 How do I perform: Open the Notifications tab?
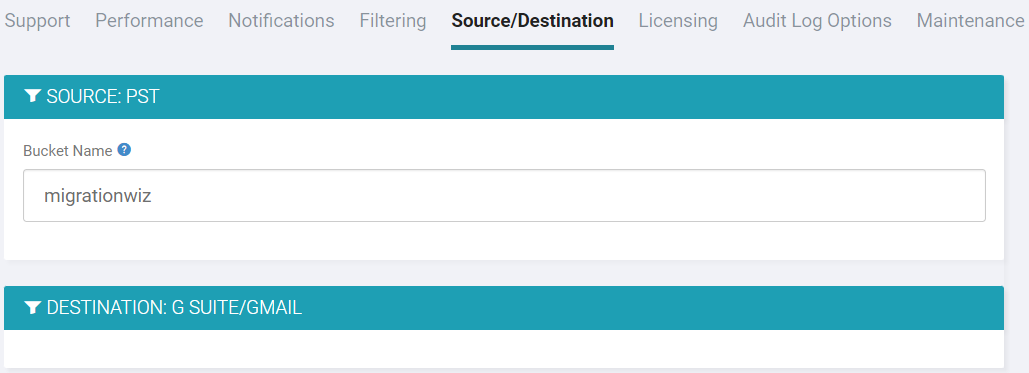281,20
